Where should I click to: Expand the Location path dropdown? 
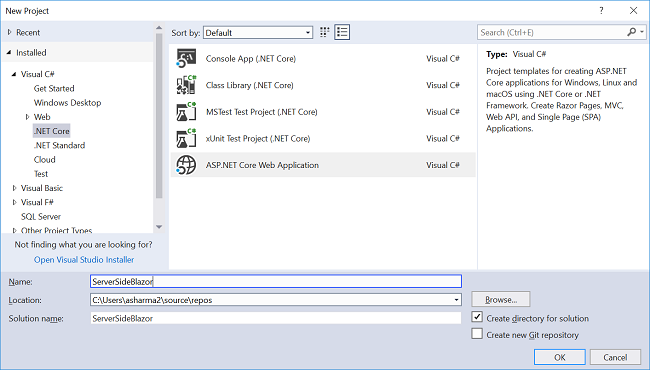pos(456,300)
